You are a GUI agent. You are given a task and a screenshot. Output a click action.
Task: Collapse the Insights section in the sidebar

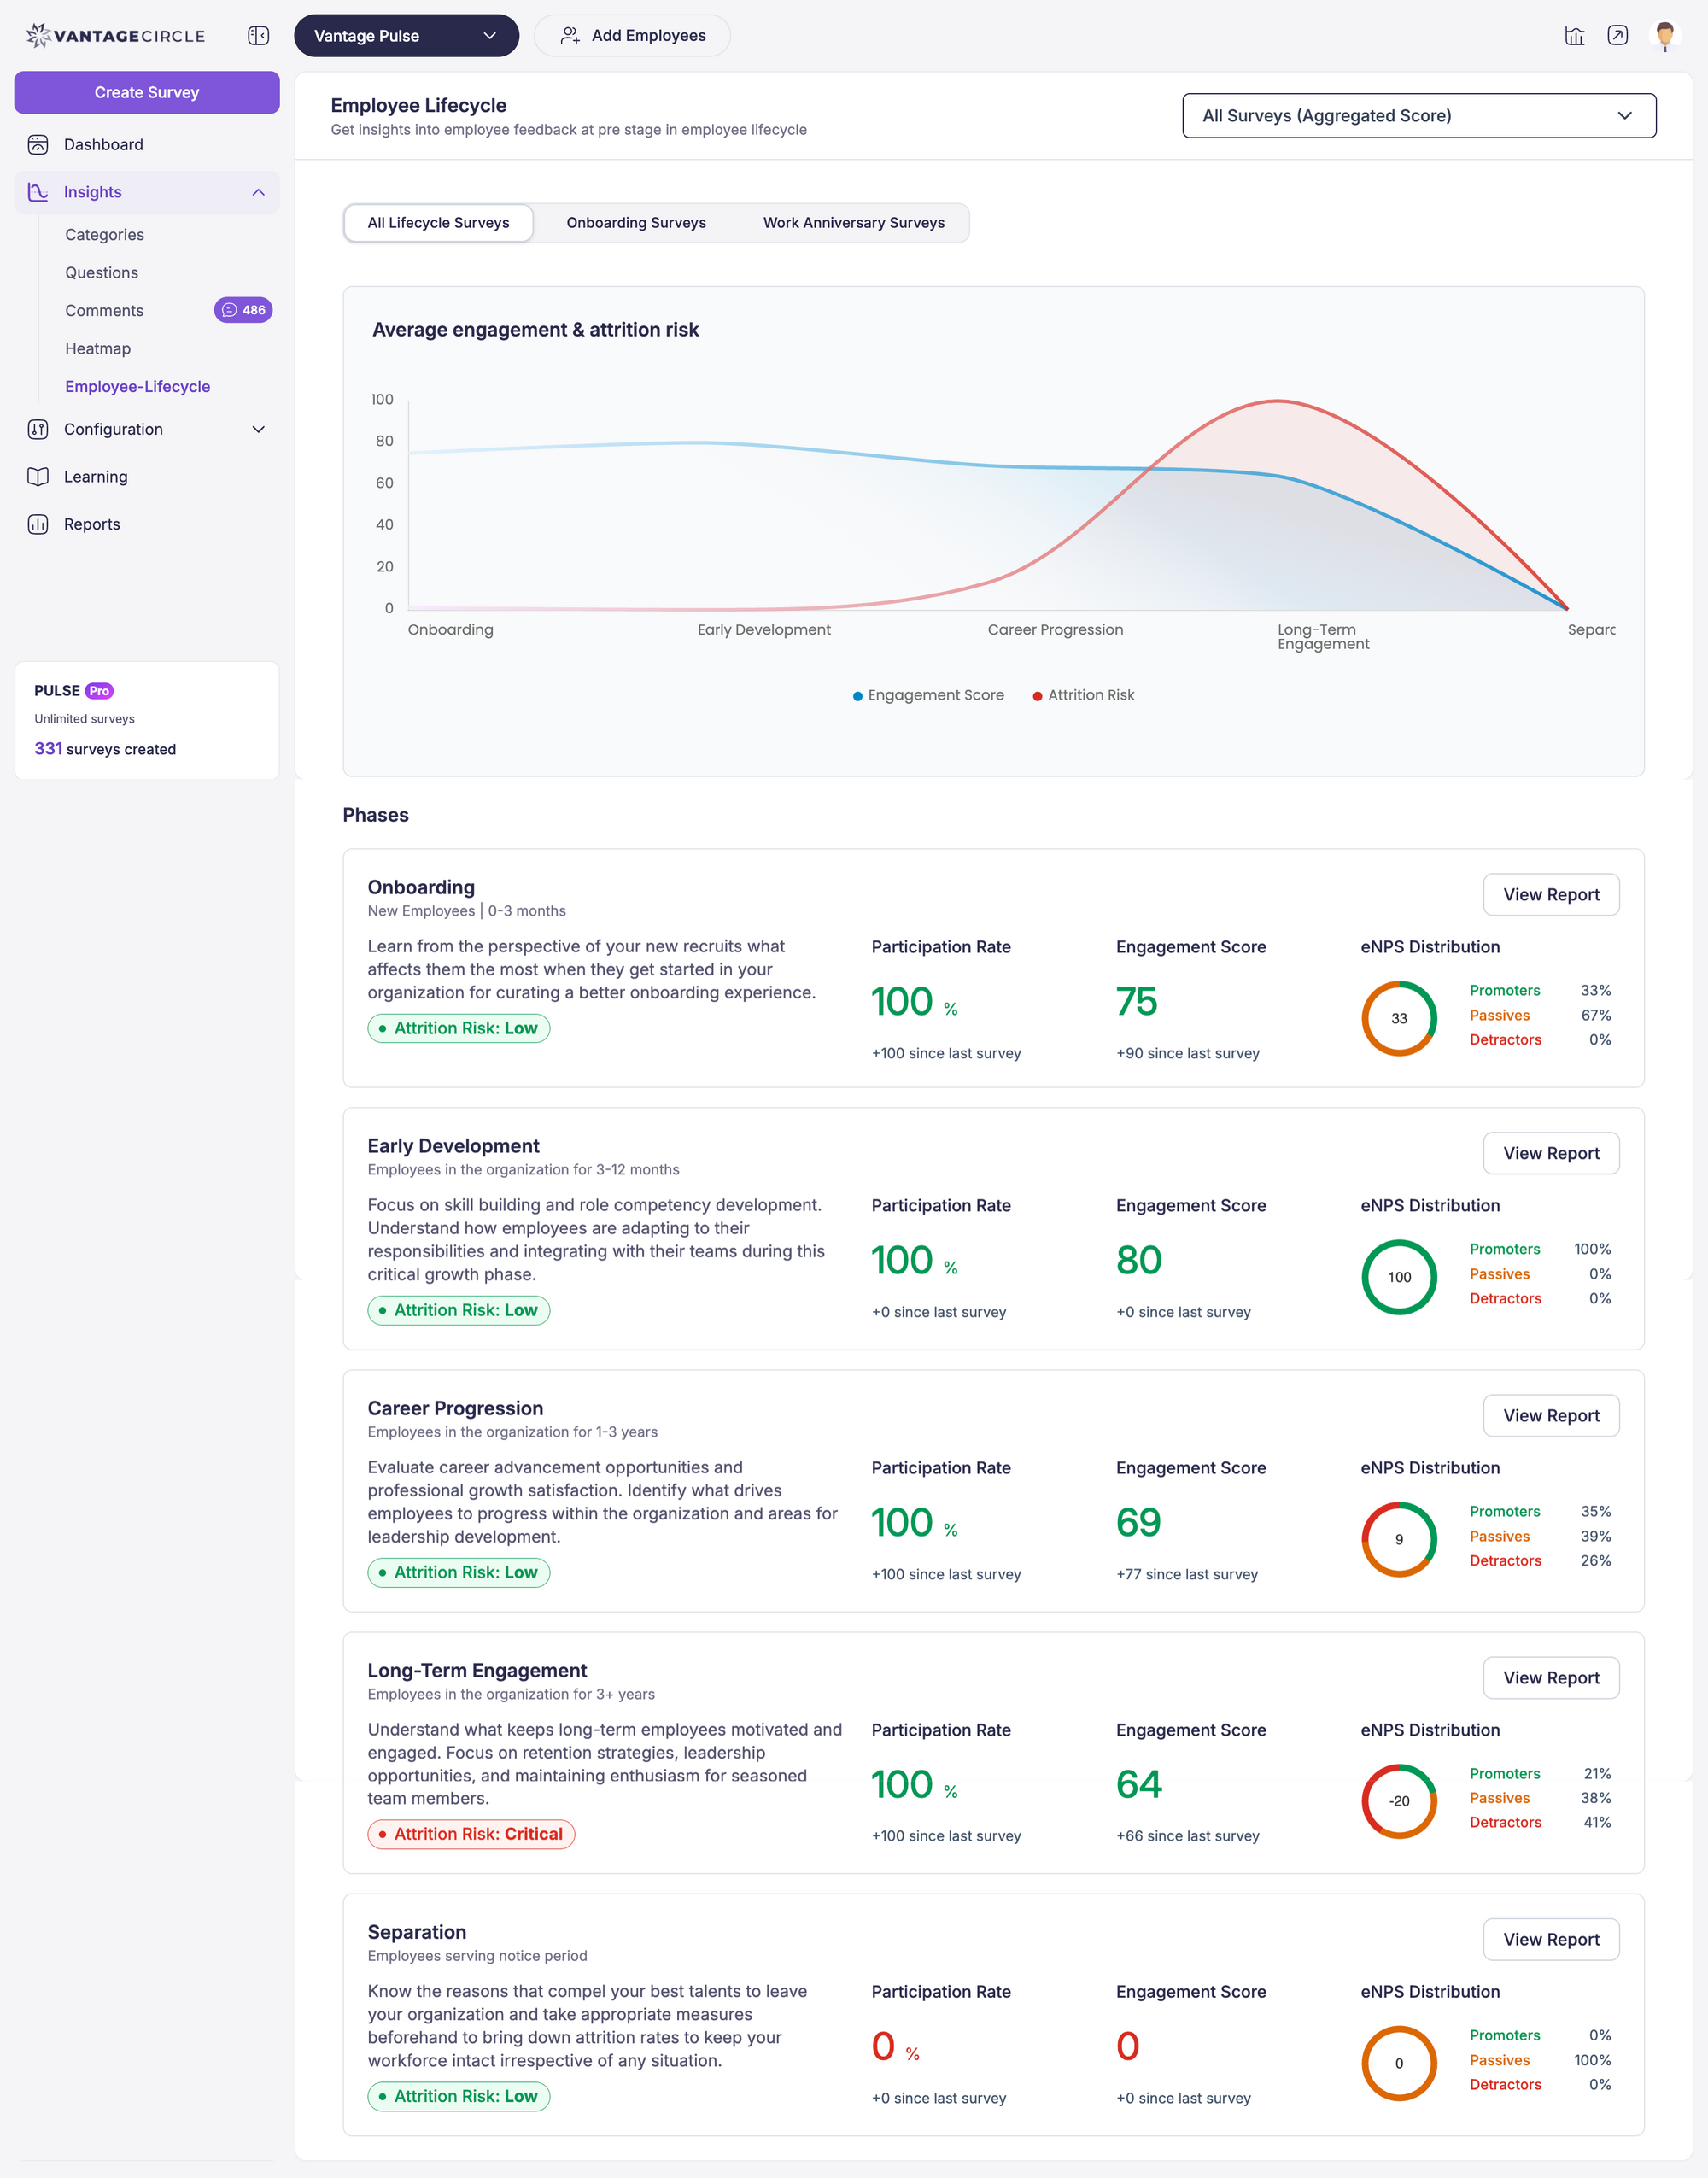tap(258, 191)
